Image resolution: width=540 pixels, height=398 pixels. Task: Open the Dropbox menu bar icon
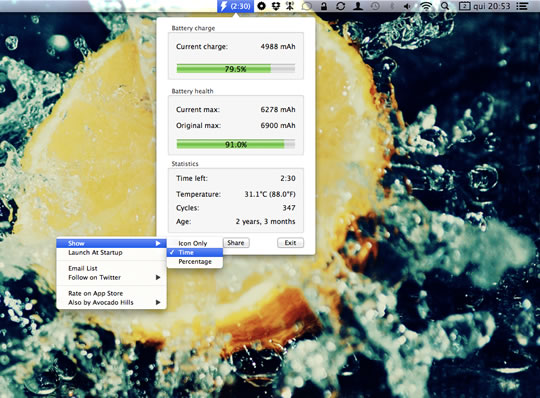(276, 6)
